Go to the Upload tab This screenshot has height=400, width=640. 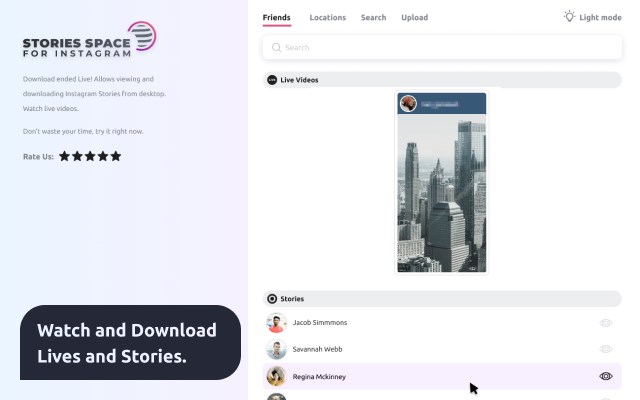[x=414, y=18]
